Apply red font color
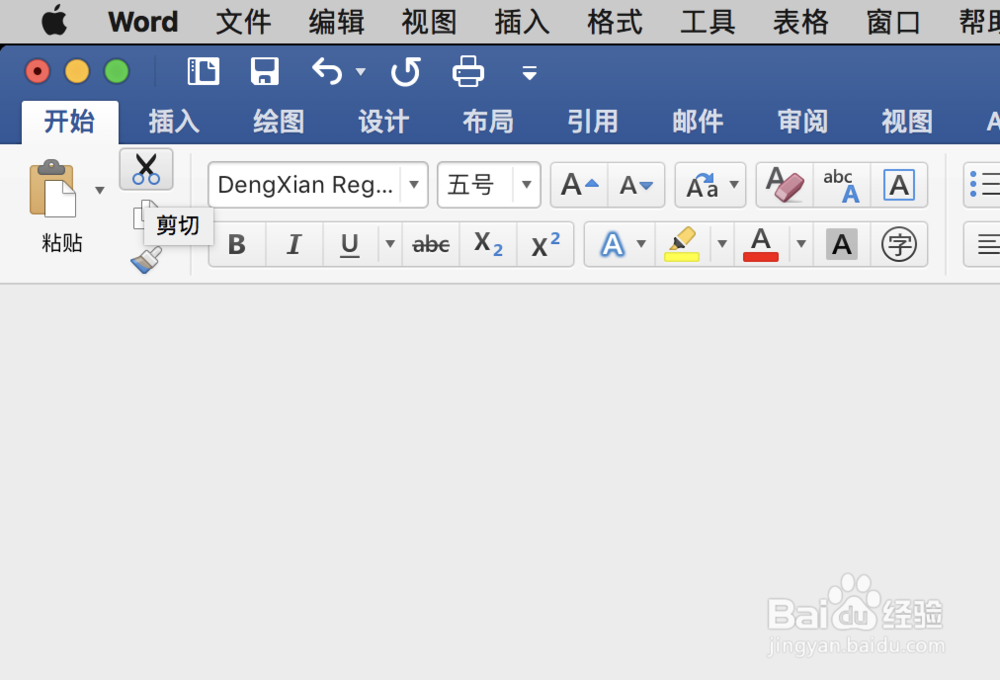This screenshot has height=680, width=1000. pos(761,244)
